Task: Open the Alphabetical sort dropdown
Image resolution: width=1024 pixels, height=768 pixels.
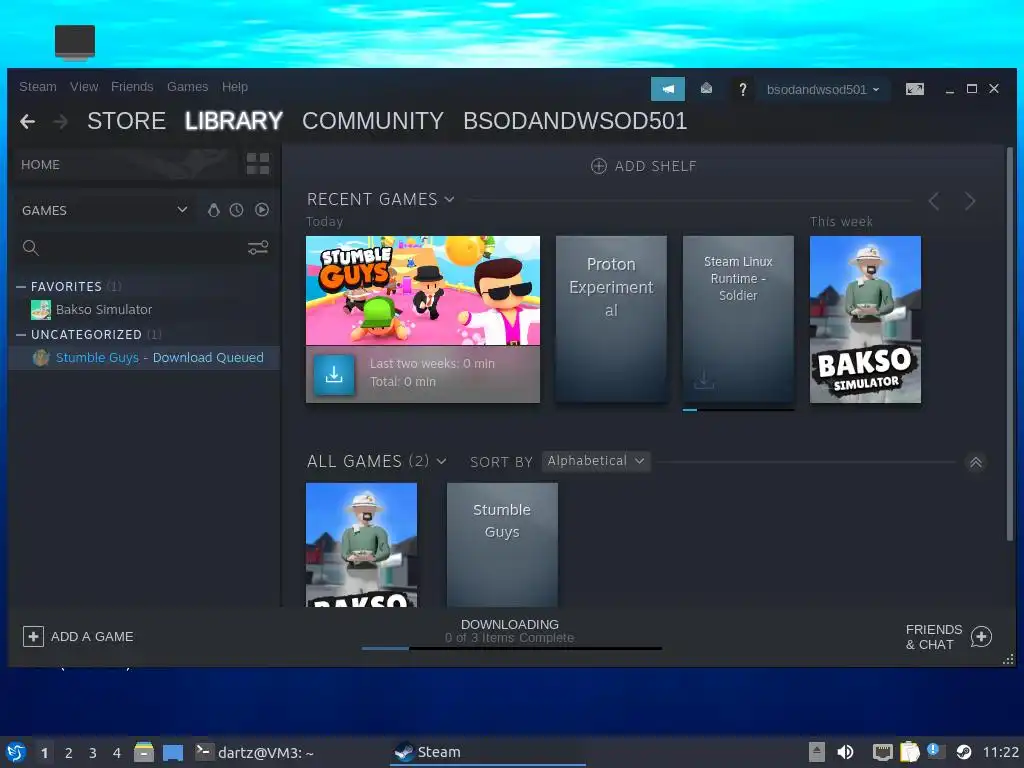Action: click(x=596, y=461)
